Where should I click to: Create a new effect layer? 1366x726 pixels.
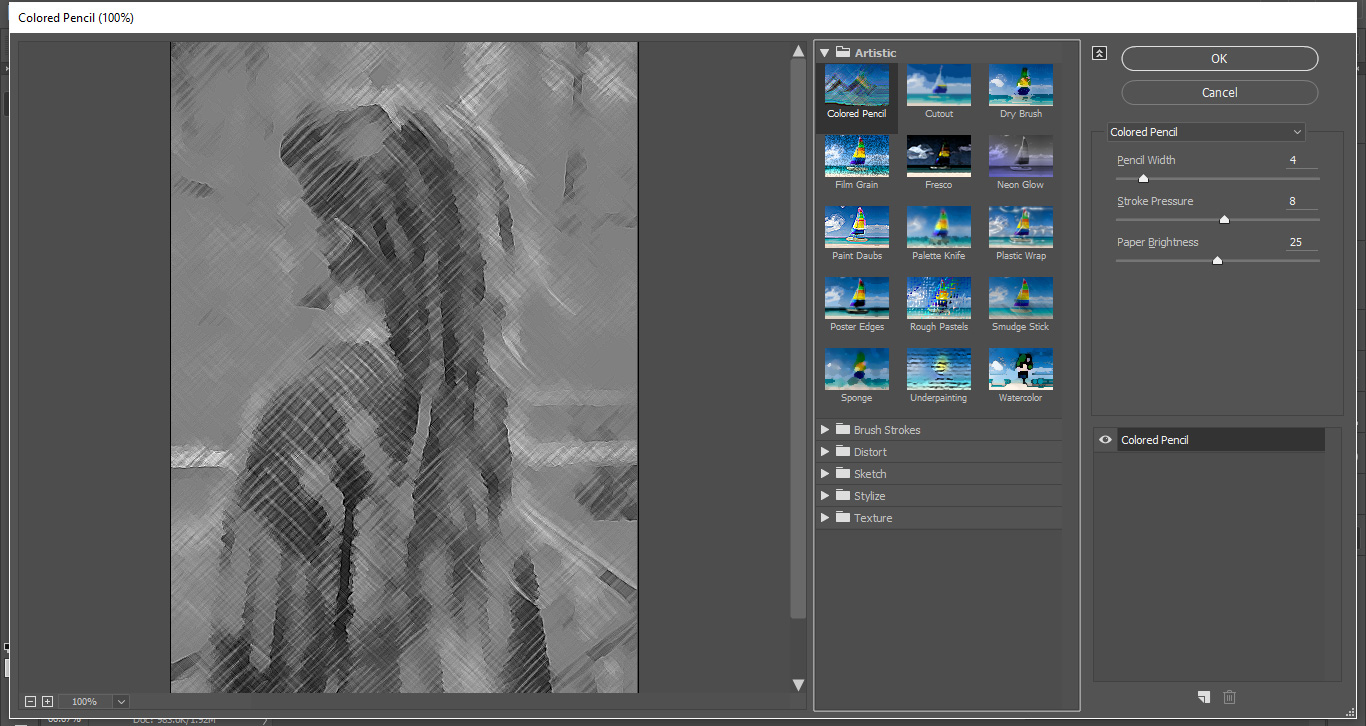pyautogui.click(x=1203, y=697)
